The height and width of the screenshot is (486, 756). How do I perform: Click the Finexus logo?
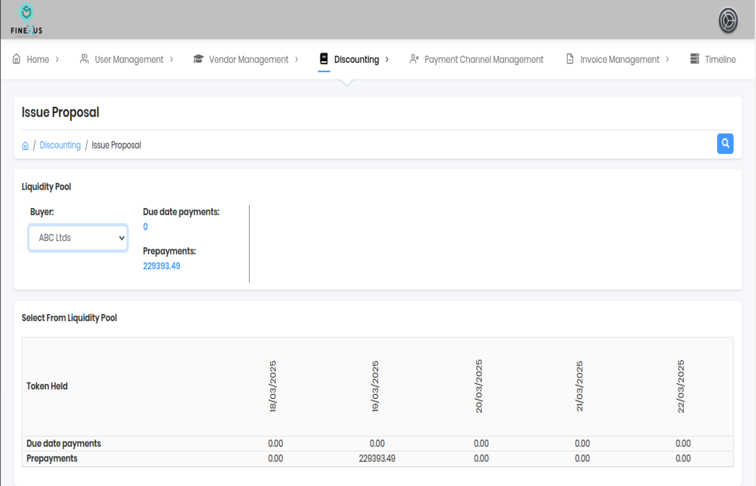[x=27, y=19]
